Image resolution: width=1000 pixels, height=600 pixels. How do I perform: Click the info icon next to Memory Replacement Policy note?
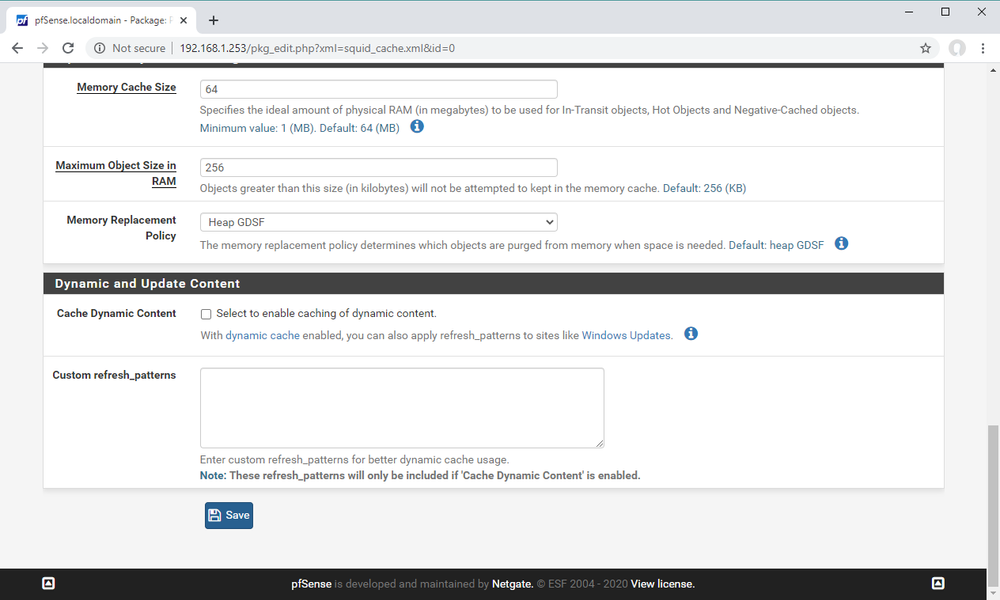coord(841,243)
